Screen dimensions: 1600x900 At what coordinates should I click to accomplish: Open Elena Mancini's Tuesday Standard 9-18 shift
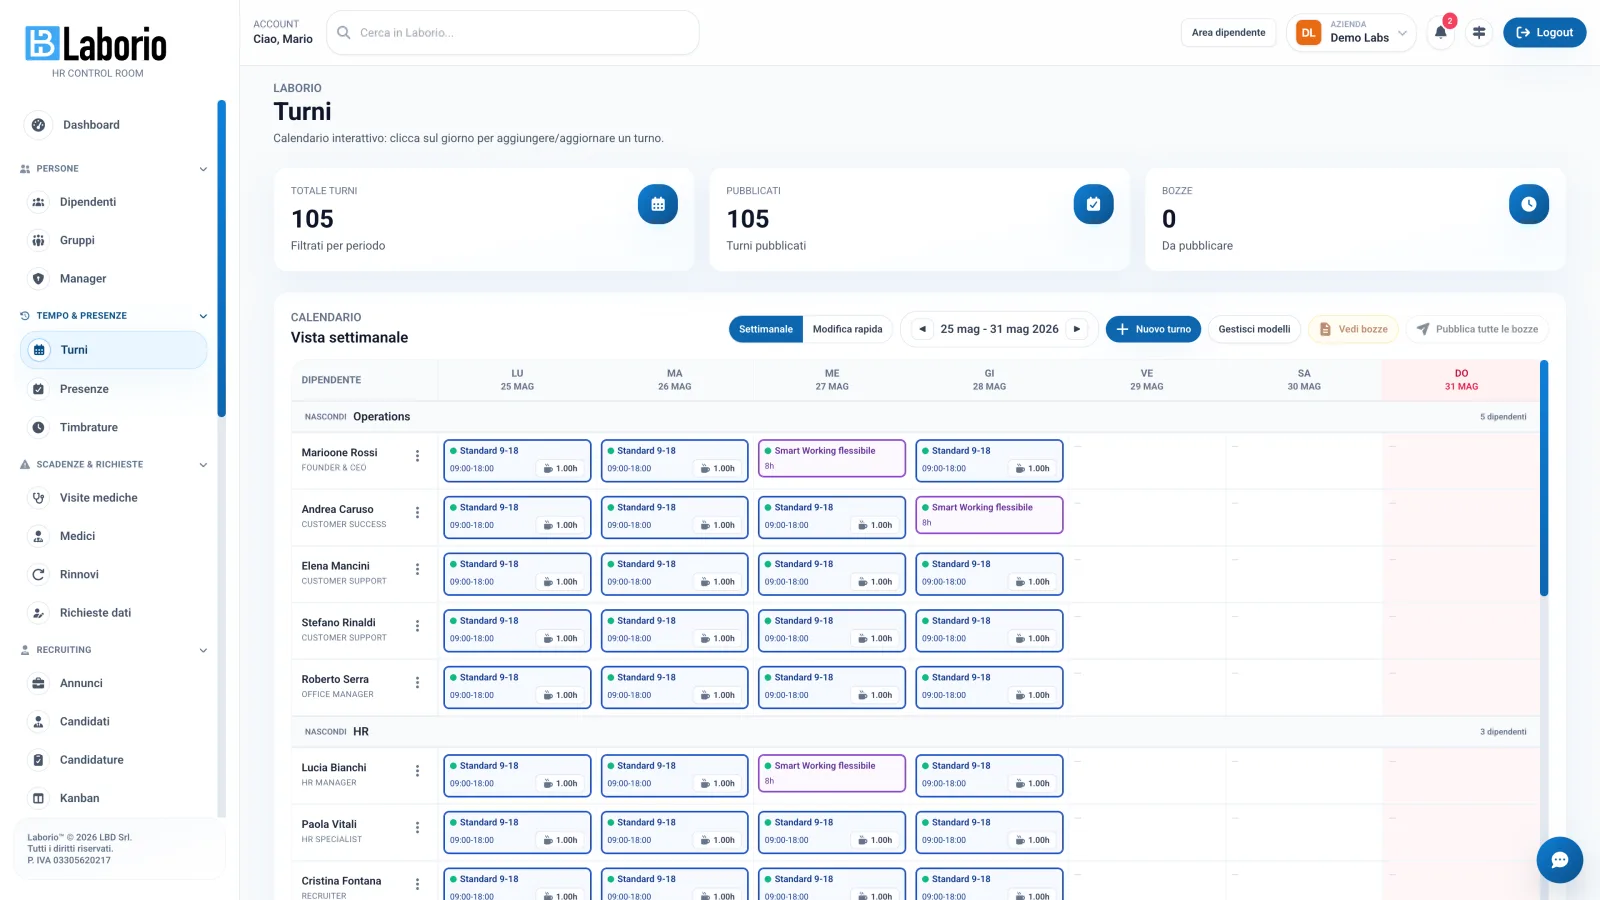674,573
